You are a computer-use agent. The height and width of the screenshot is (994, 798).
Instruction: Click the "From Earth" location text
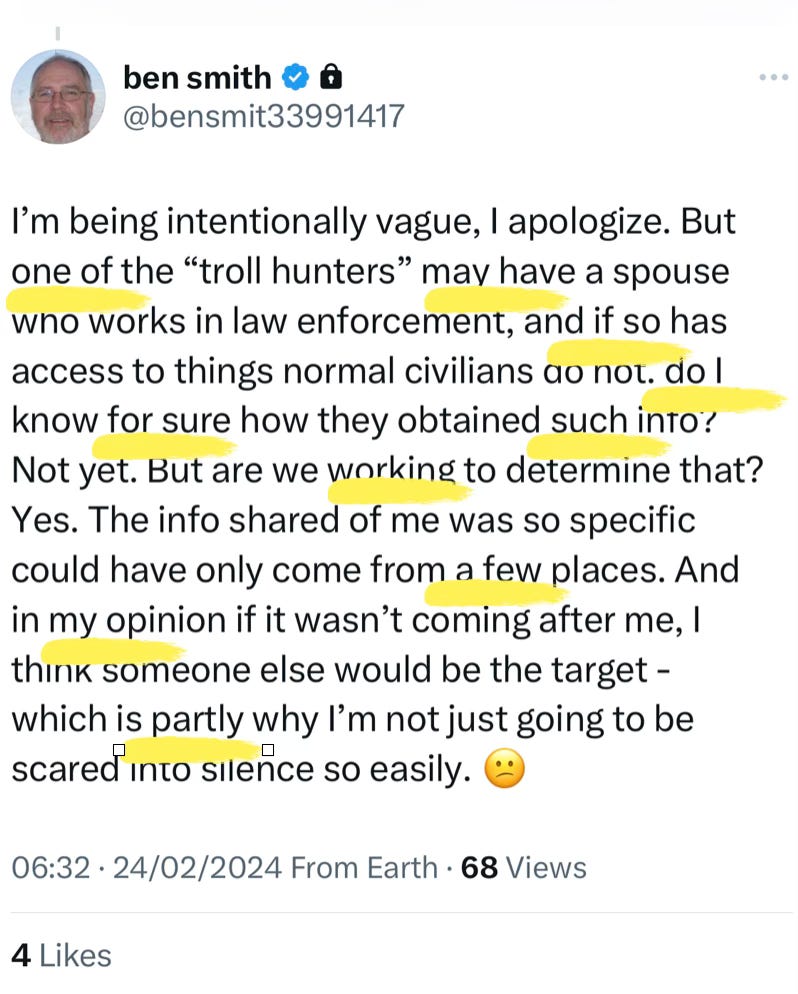364,867
